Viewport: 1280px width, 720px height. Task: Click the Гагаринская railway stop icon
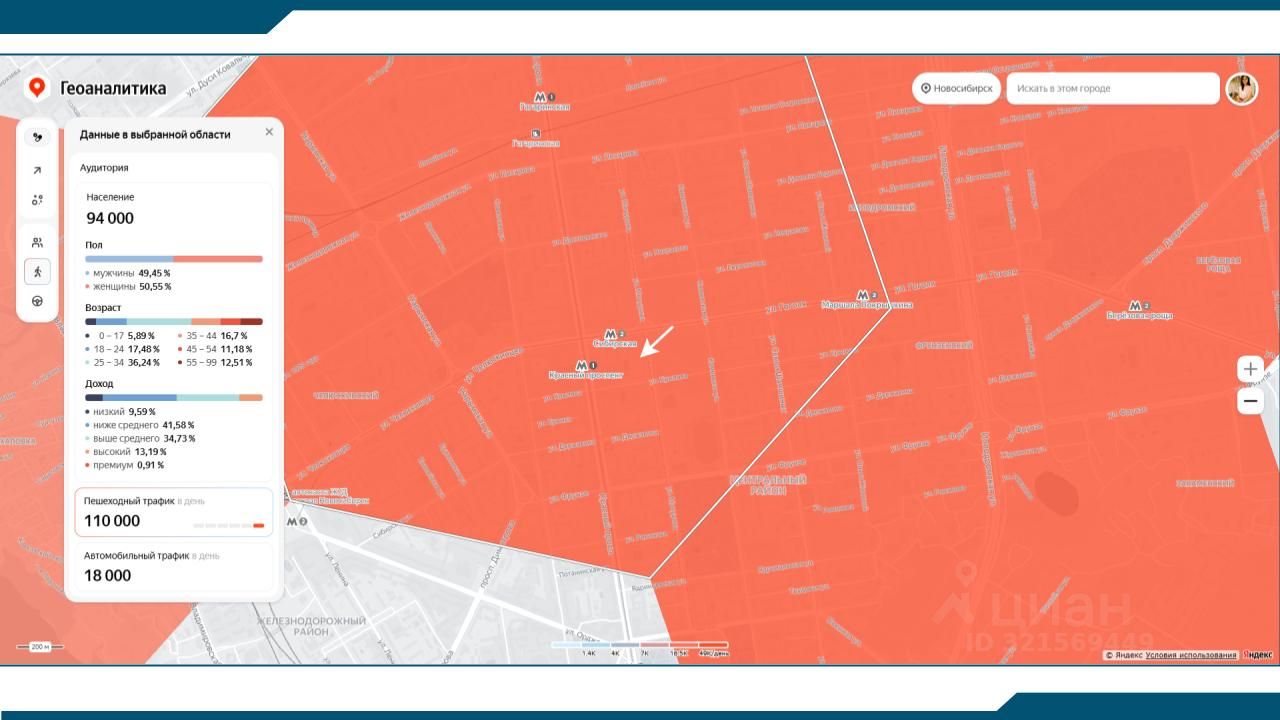pos(536,133)
